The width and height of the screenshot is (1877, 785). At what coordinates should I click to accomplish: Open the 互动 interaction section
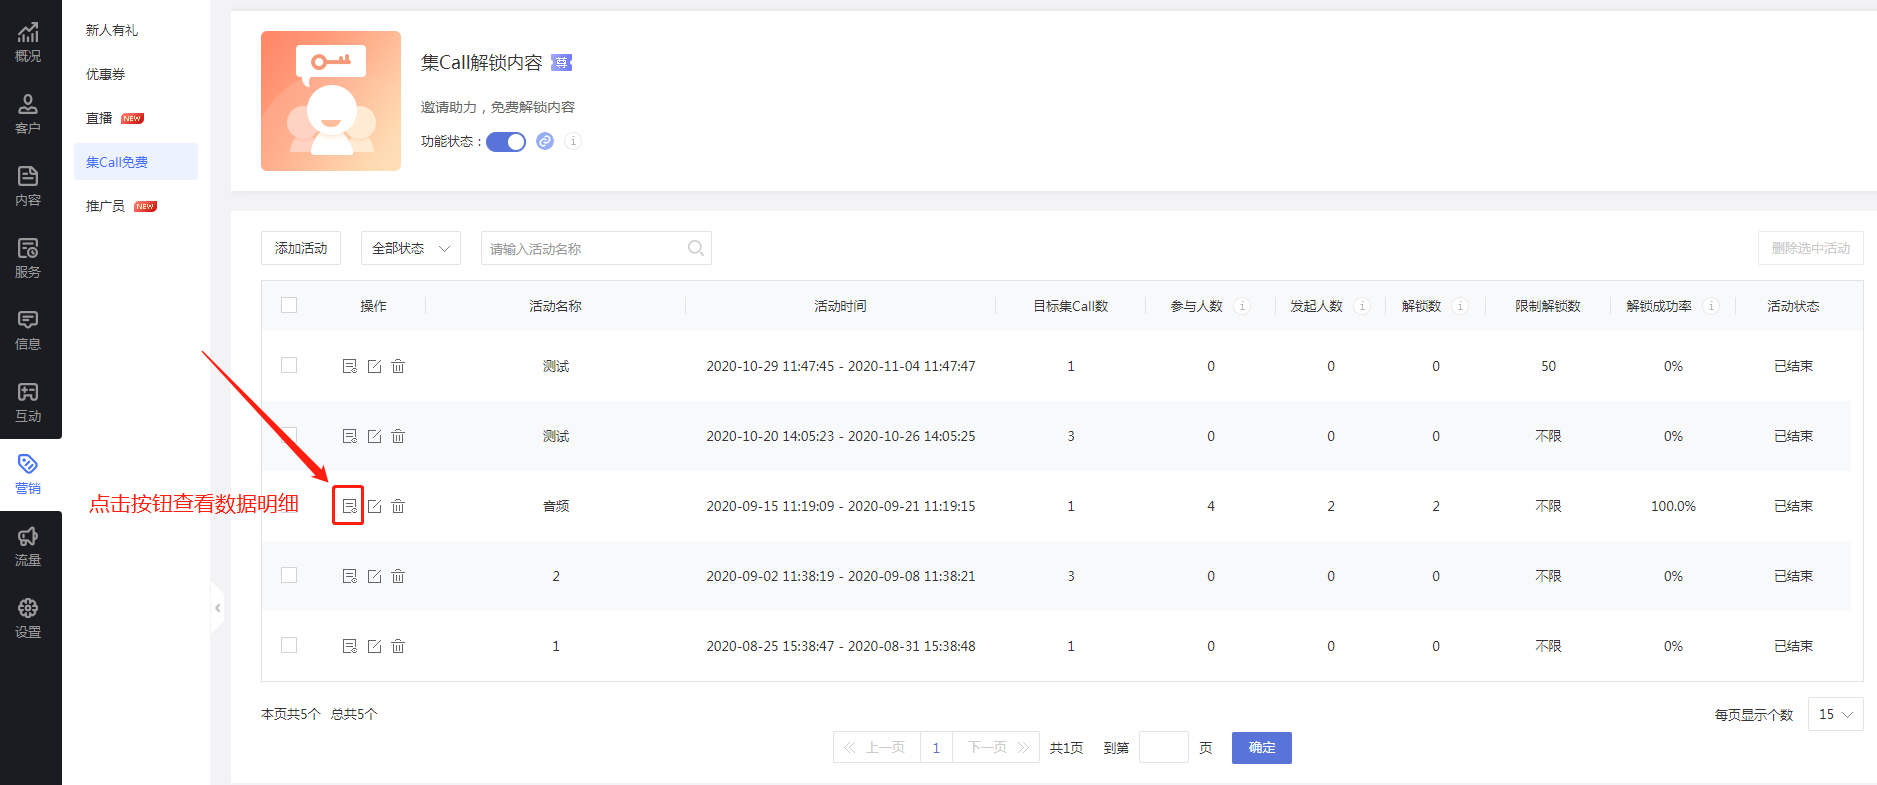coord(28,403)
